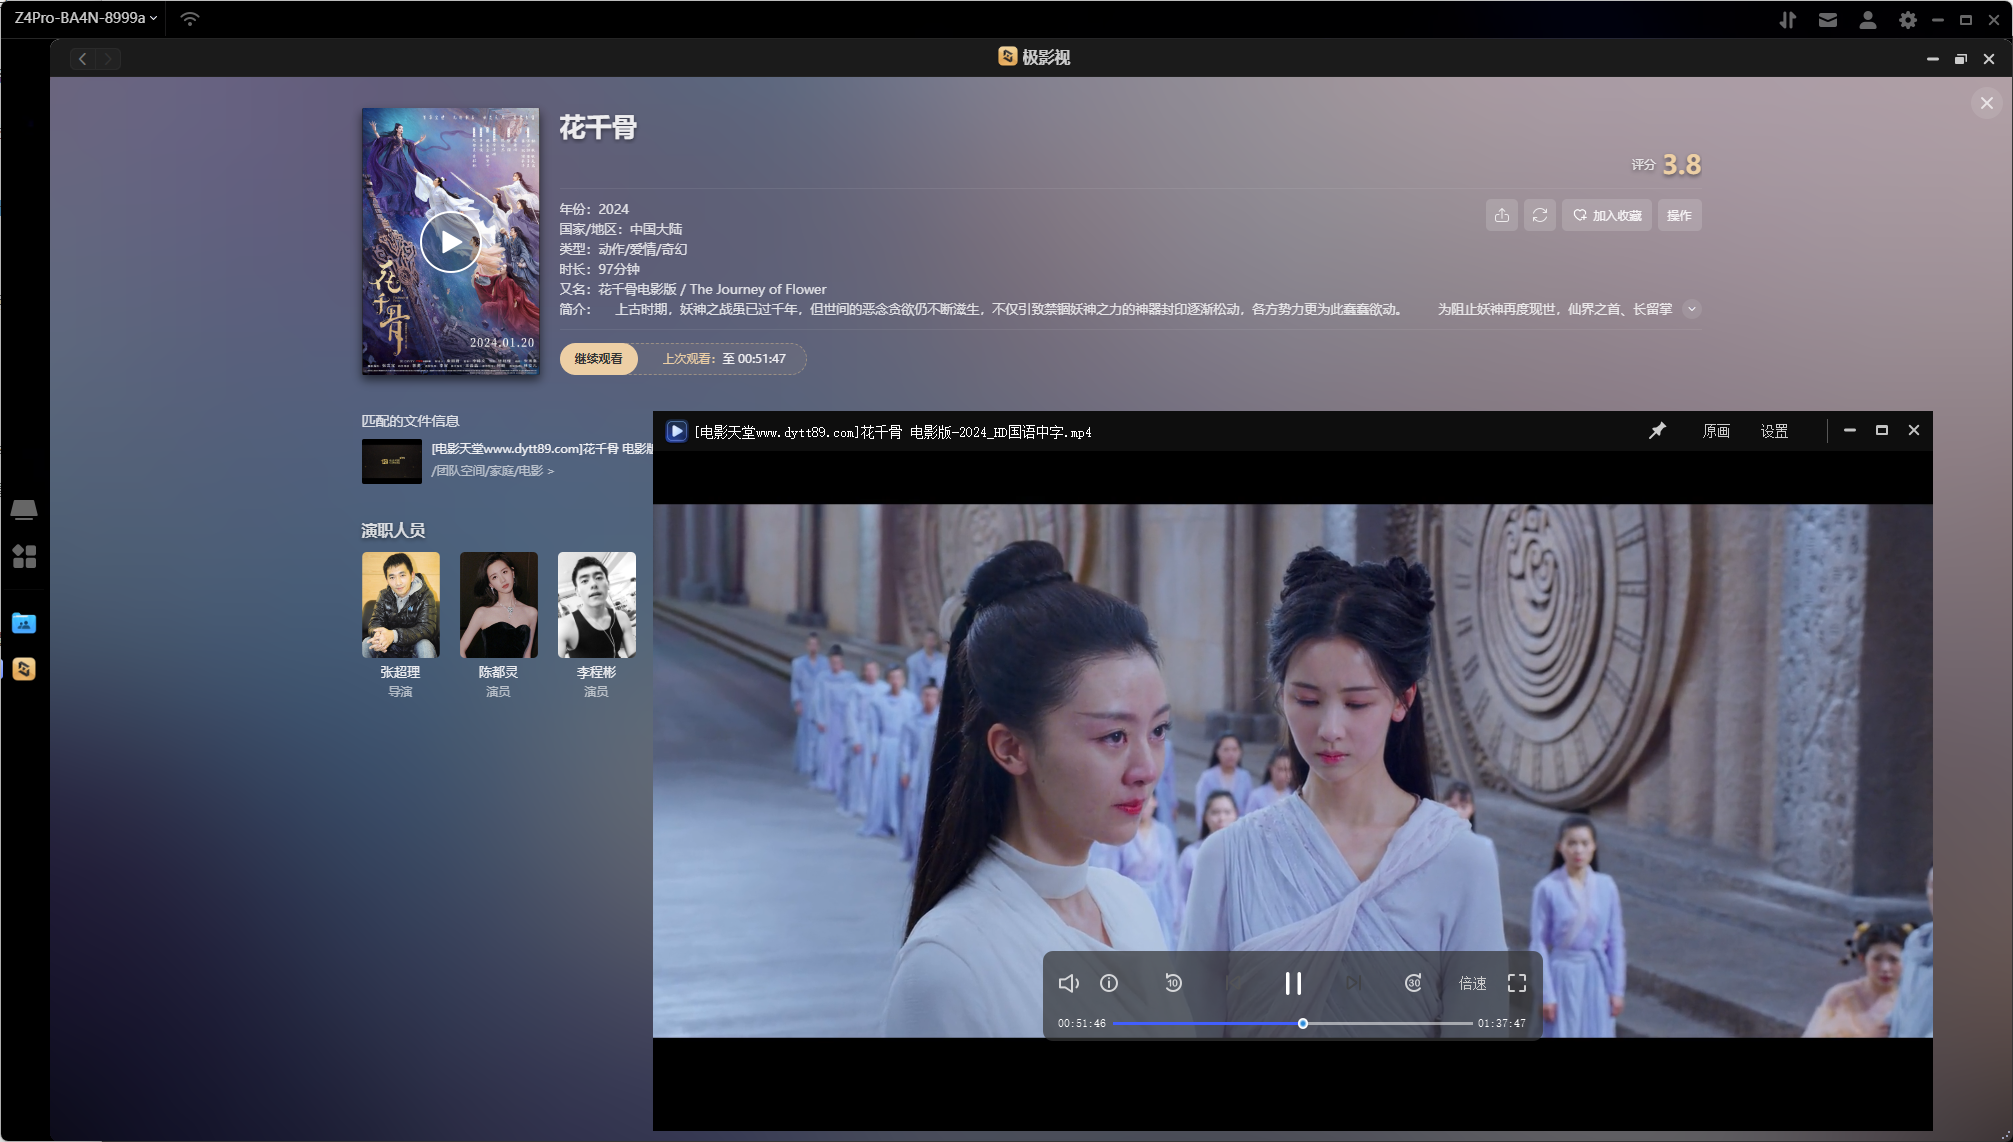Skip forward 30 seconds
Viewport: 2013px width, 1142px height.
point(1413,983)
